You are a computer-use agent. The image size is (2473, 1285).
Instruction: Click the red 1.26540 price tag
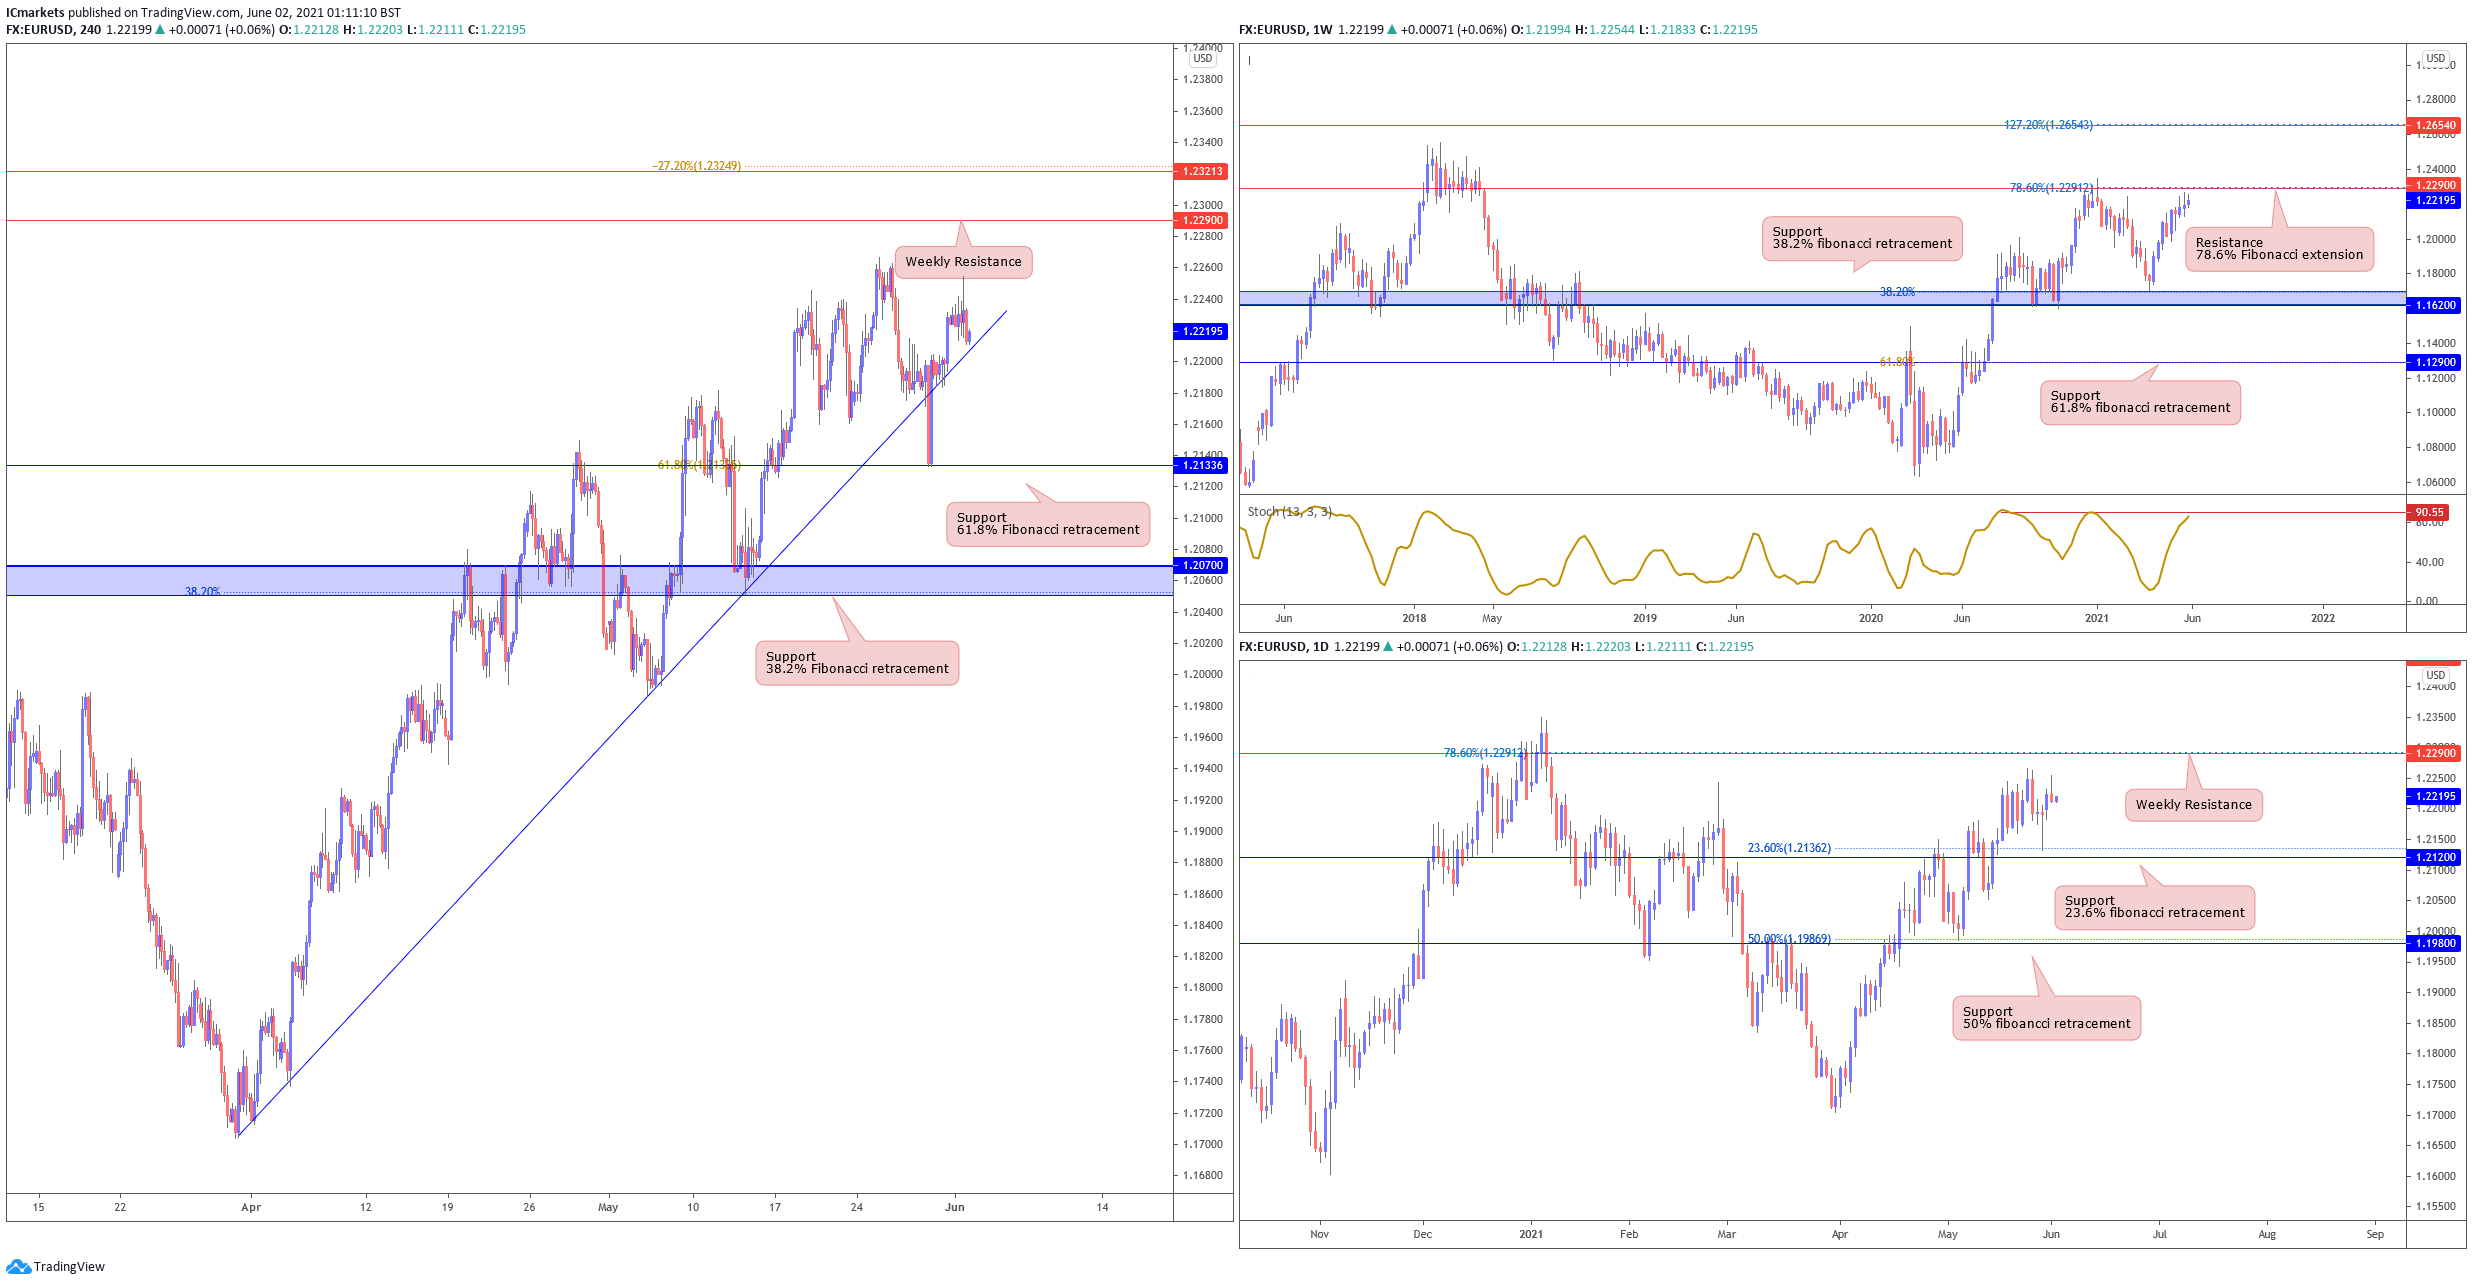click(2433, 126)
